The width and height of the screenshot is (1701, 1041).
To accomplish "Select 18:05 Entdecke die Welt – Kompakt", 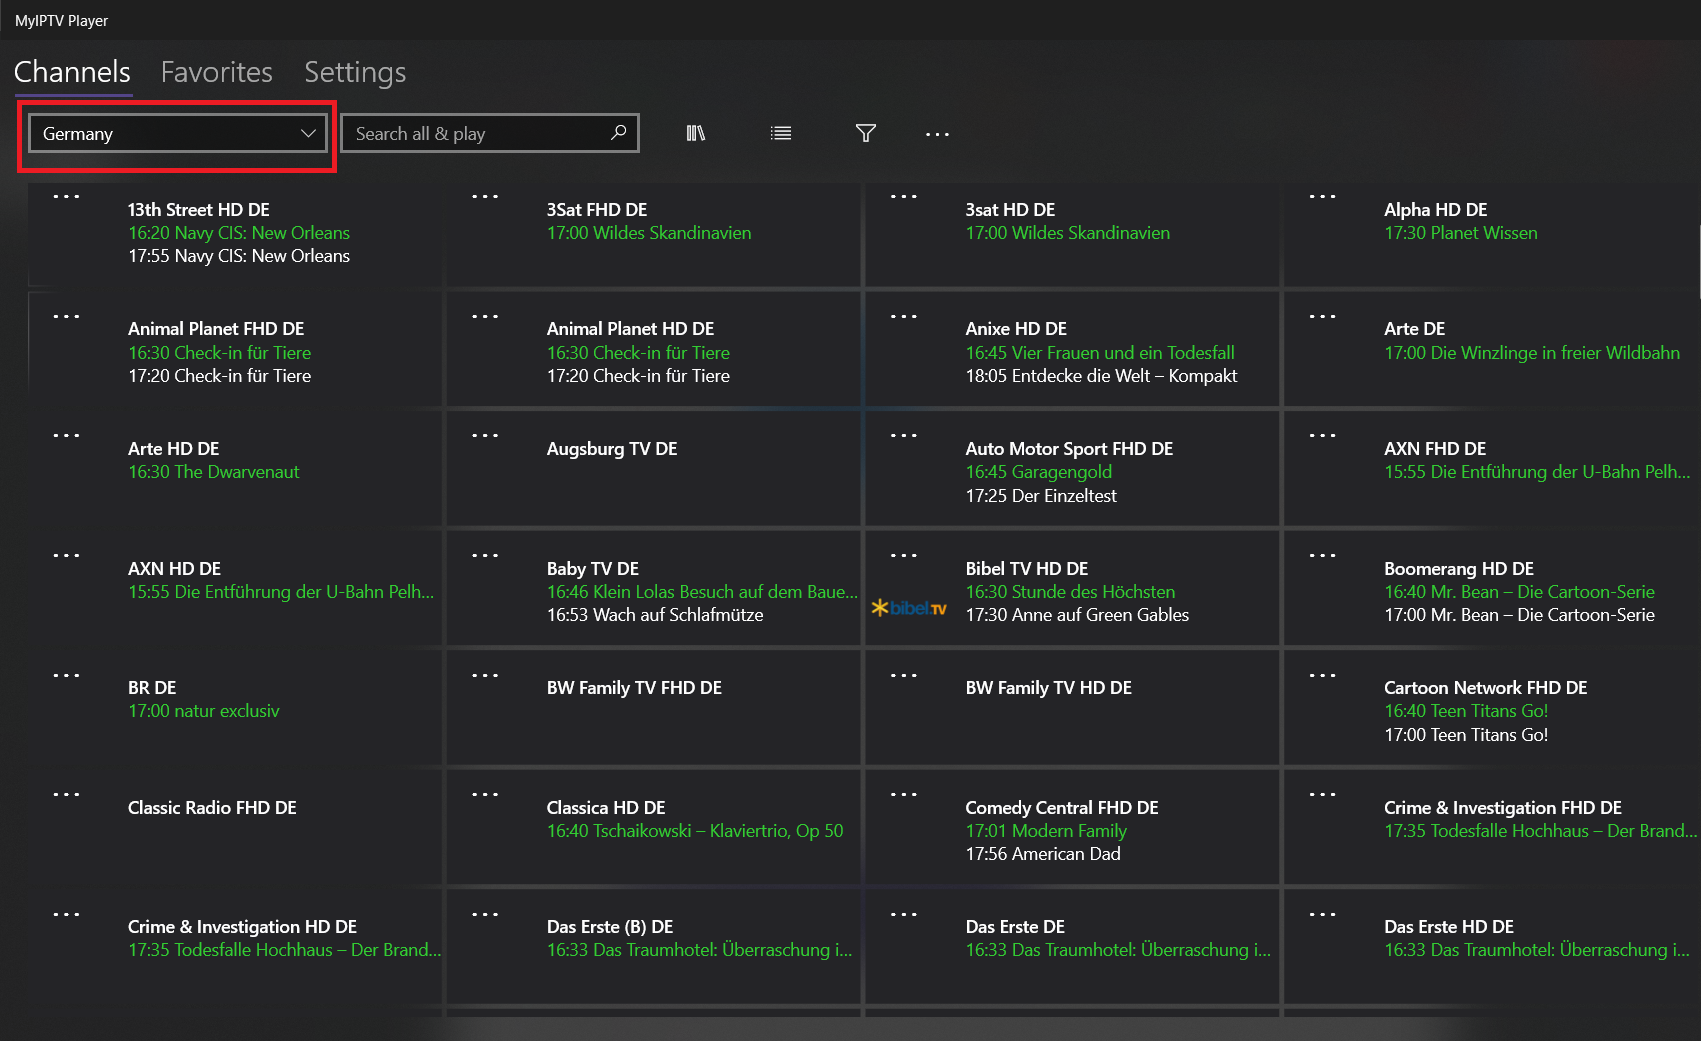I will pos(1101,376).
